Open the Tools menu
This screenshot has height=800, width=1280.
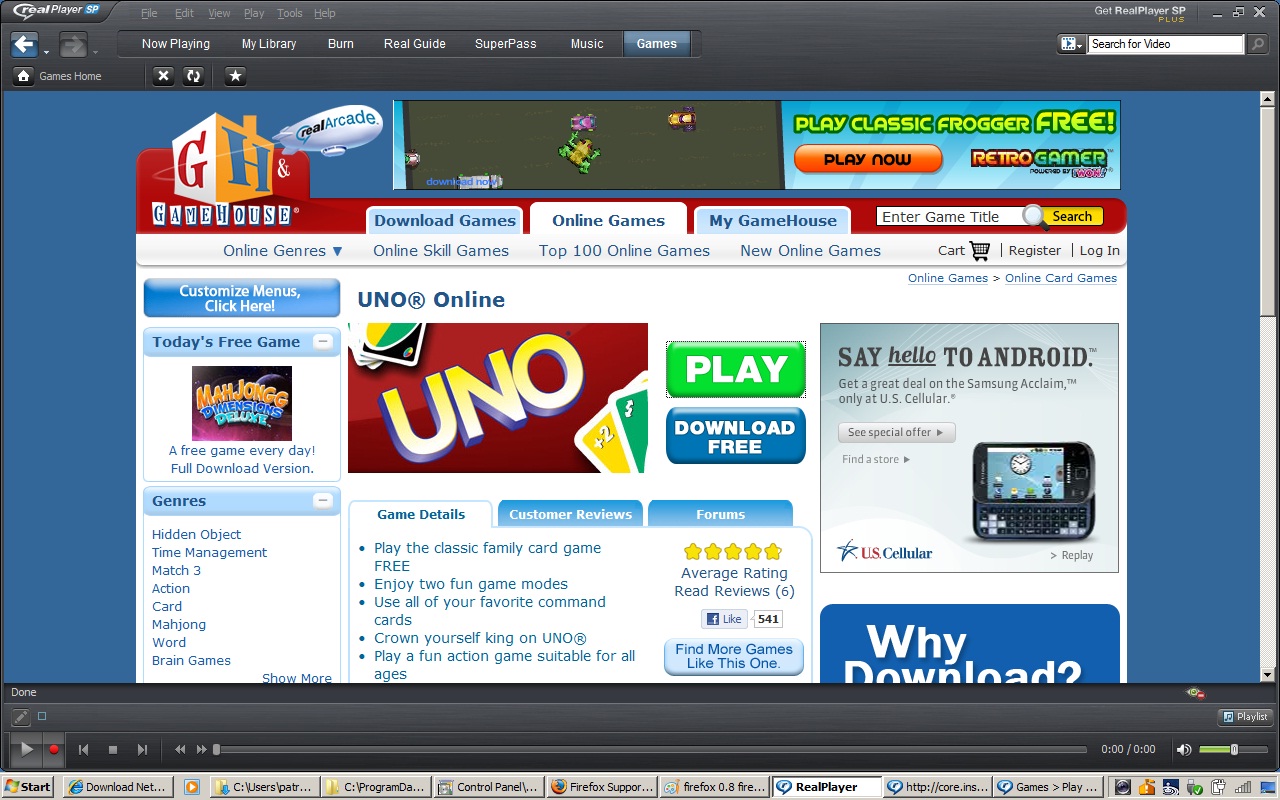click(290, 13)
